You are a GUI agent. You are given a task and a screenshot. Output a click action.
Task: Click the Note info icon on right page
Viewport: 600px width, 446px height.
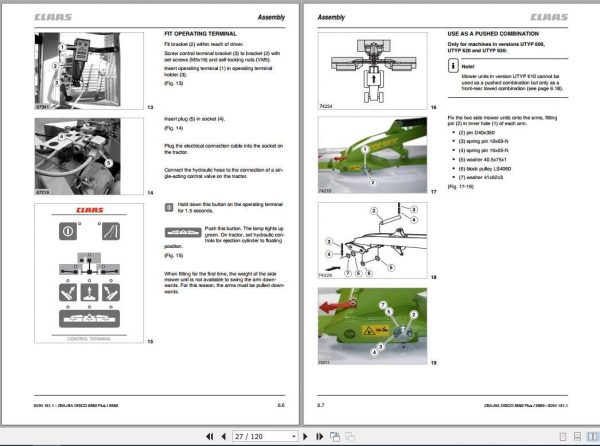point(453,66)
